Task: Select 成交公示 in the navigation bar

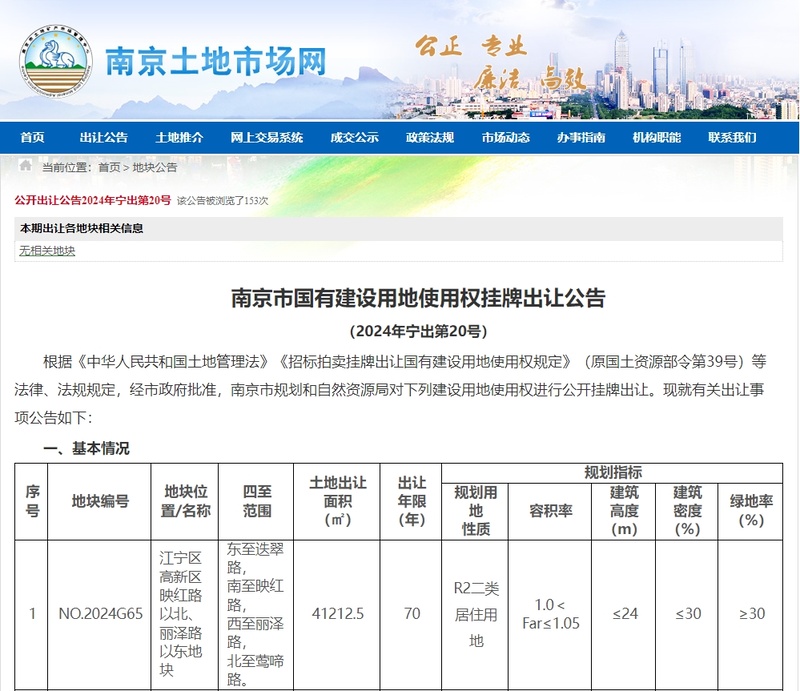Action: (x=355, y=137)
